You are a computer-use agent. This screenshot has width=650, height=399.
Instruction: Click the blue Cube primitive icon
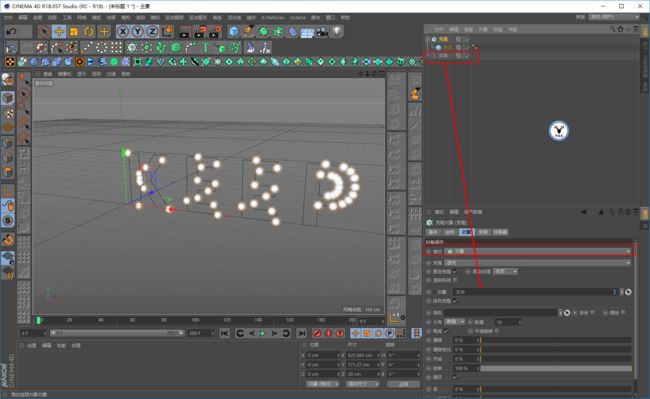coord(234,31)
